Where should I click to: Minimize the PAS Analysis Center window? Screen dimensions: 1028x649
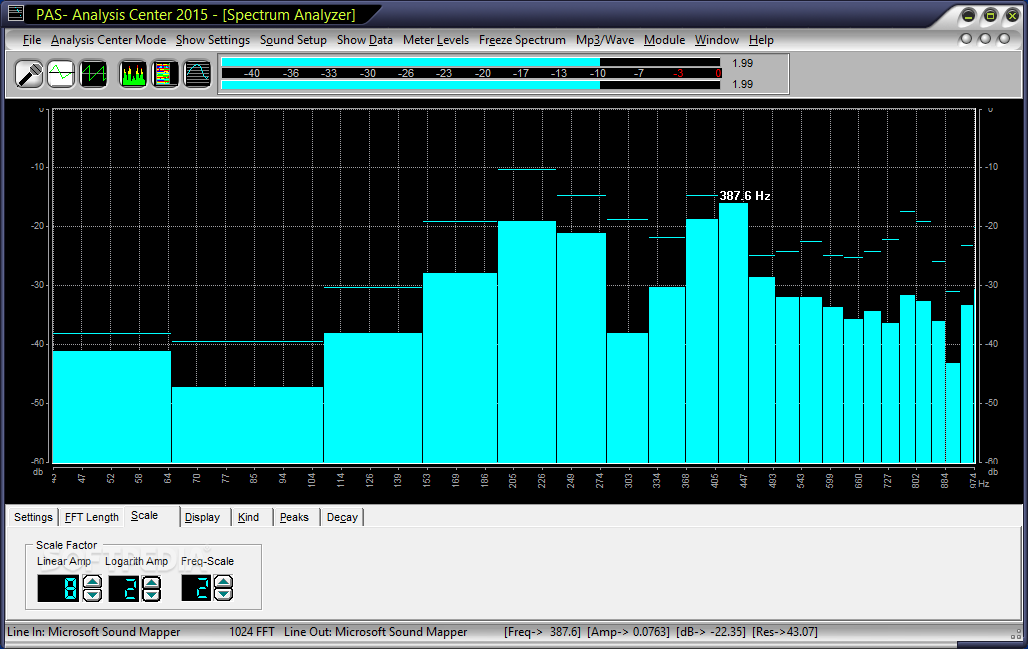(968, 16)
